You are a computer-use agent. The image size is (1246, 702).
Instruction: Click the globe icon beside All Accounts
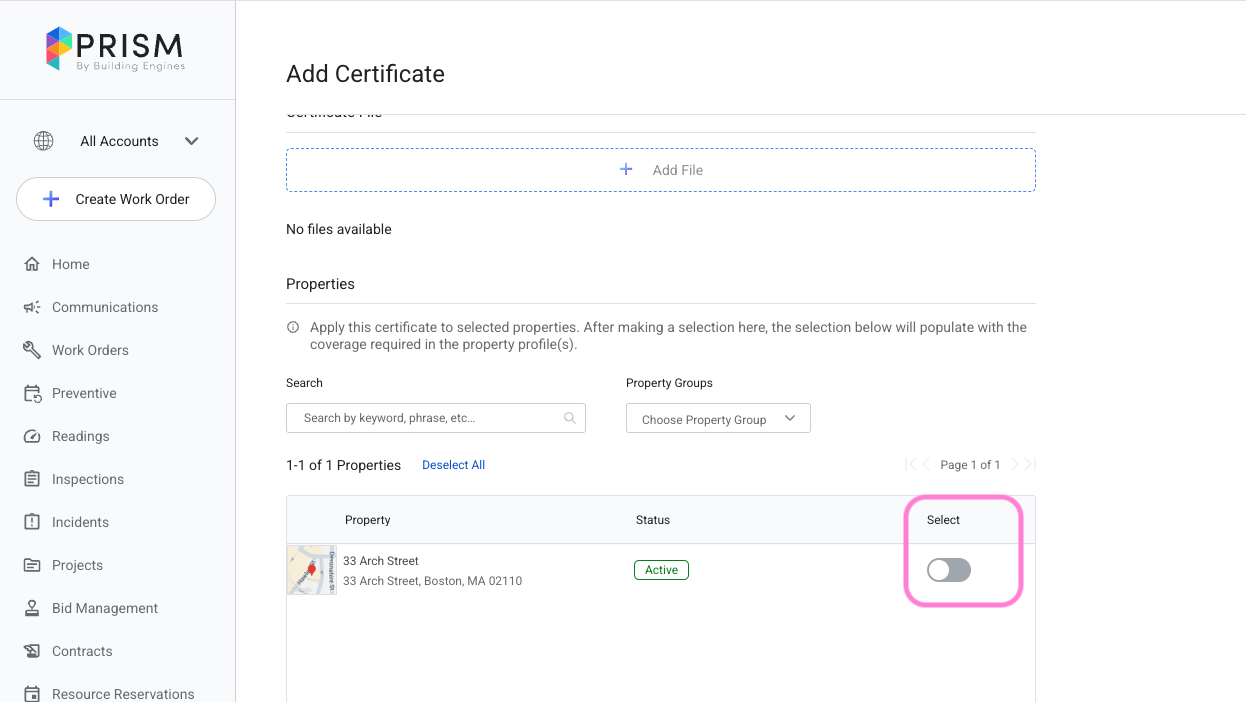[43, 141]
